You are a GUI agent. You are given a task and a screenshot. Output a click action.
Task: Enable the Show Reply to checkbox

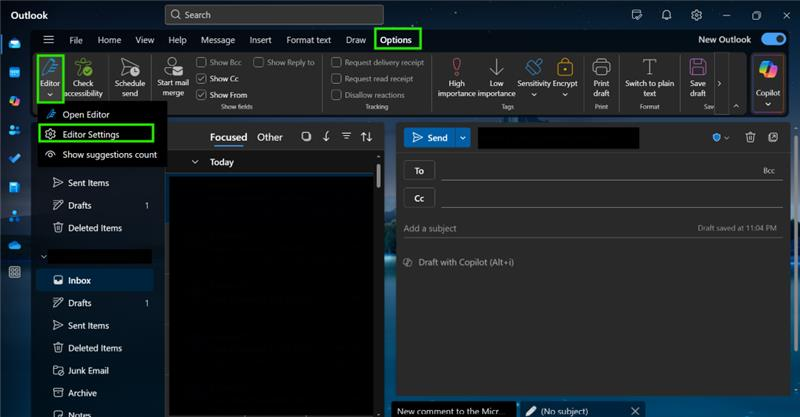259,62
